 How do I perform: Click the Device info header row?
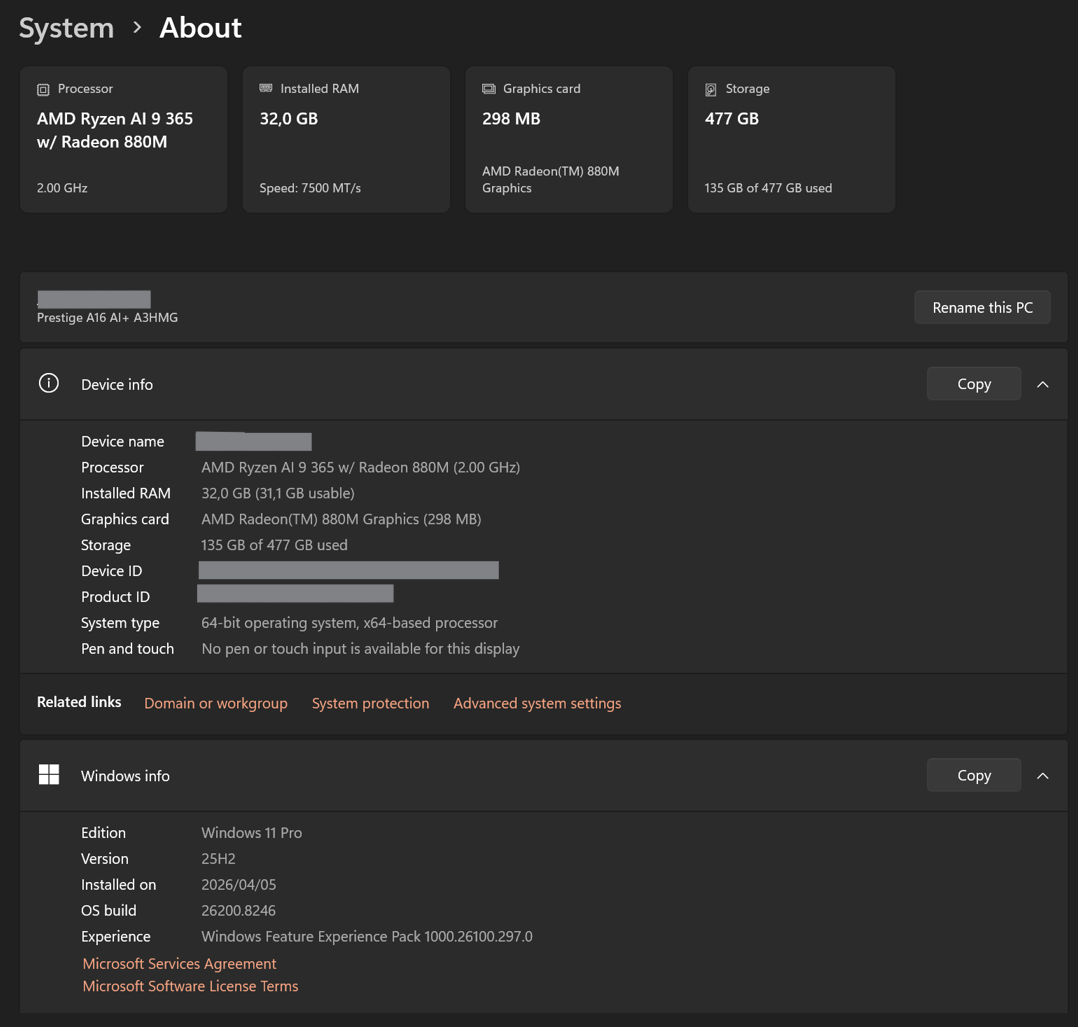[543, 384]
